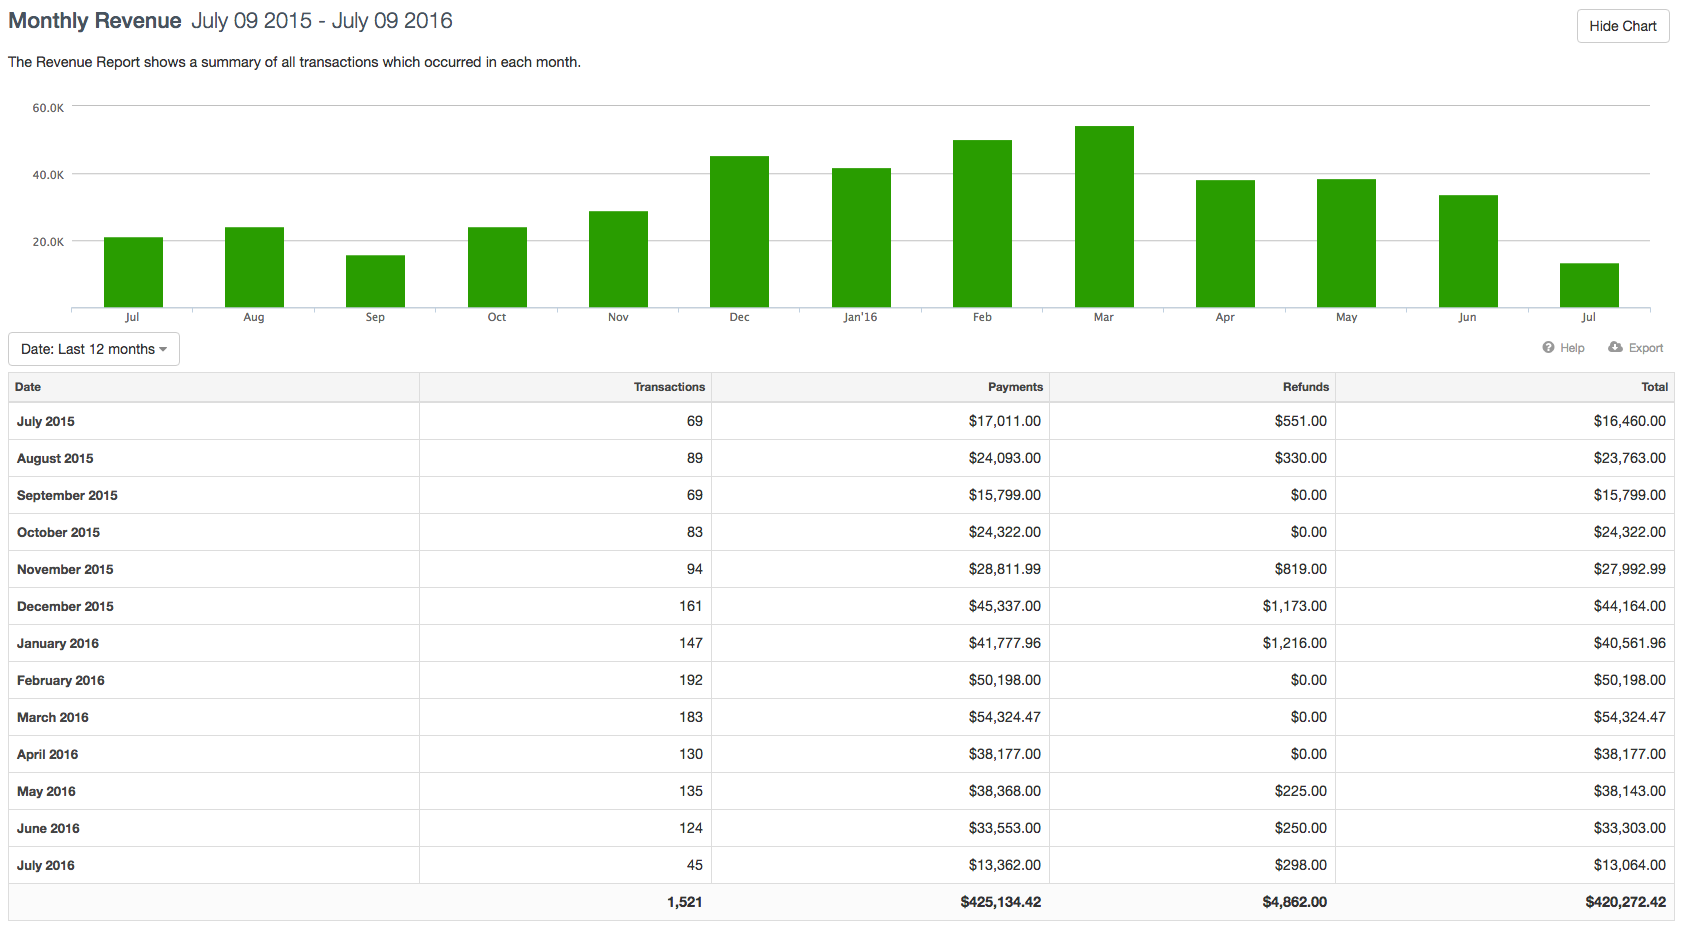The width and height of the screenshot is (1682, 942).
Task: Select the Mar bar in chart
Action: pos(1104,216)
